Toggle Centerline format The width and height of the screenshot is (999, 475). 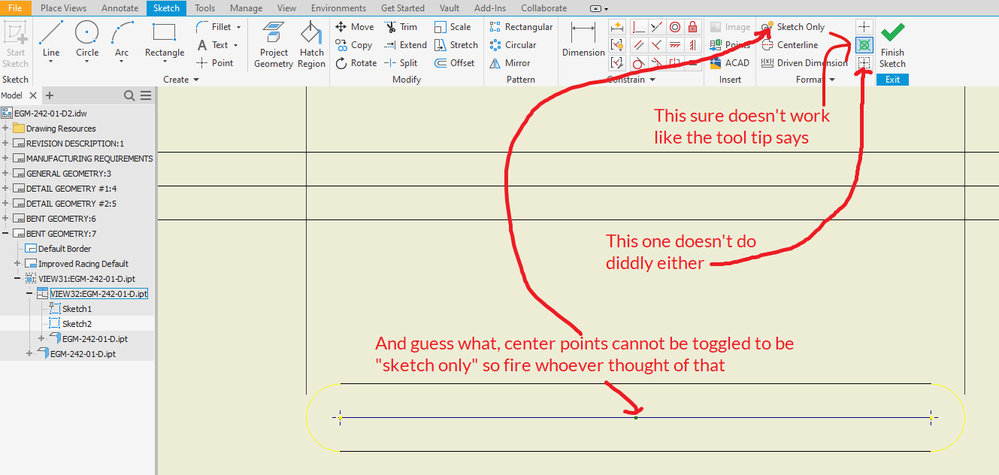789,45
